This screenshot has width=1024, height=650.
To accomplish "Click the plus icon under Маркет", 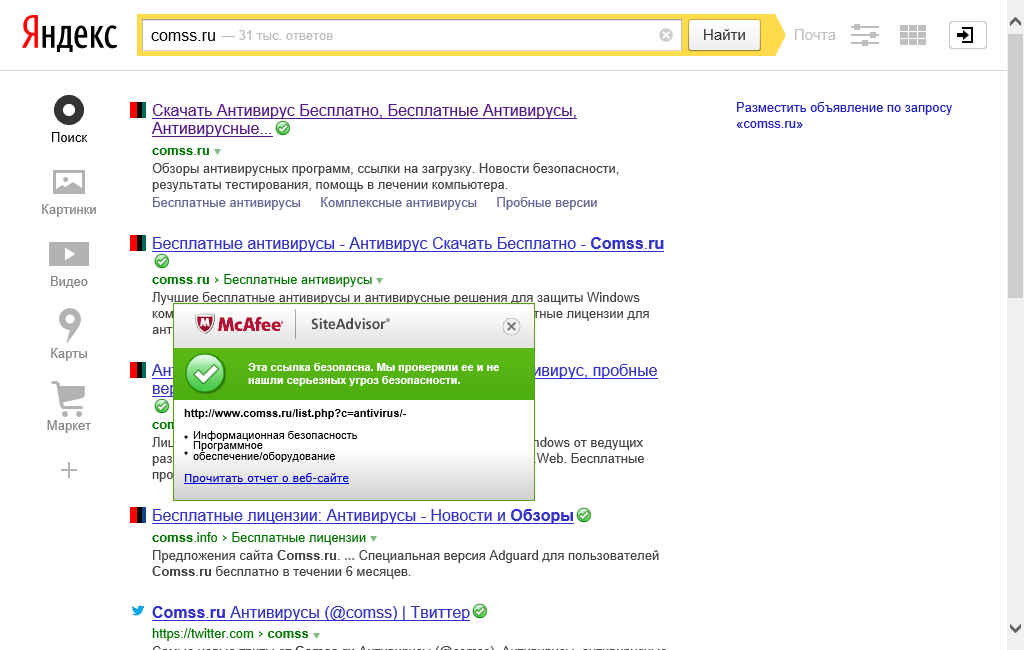I will 68,468.
